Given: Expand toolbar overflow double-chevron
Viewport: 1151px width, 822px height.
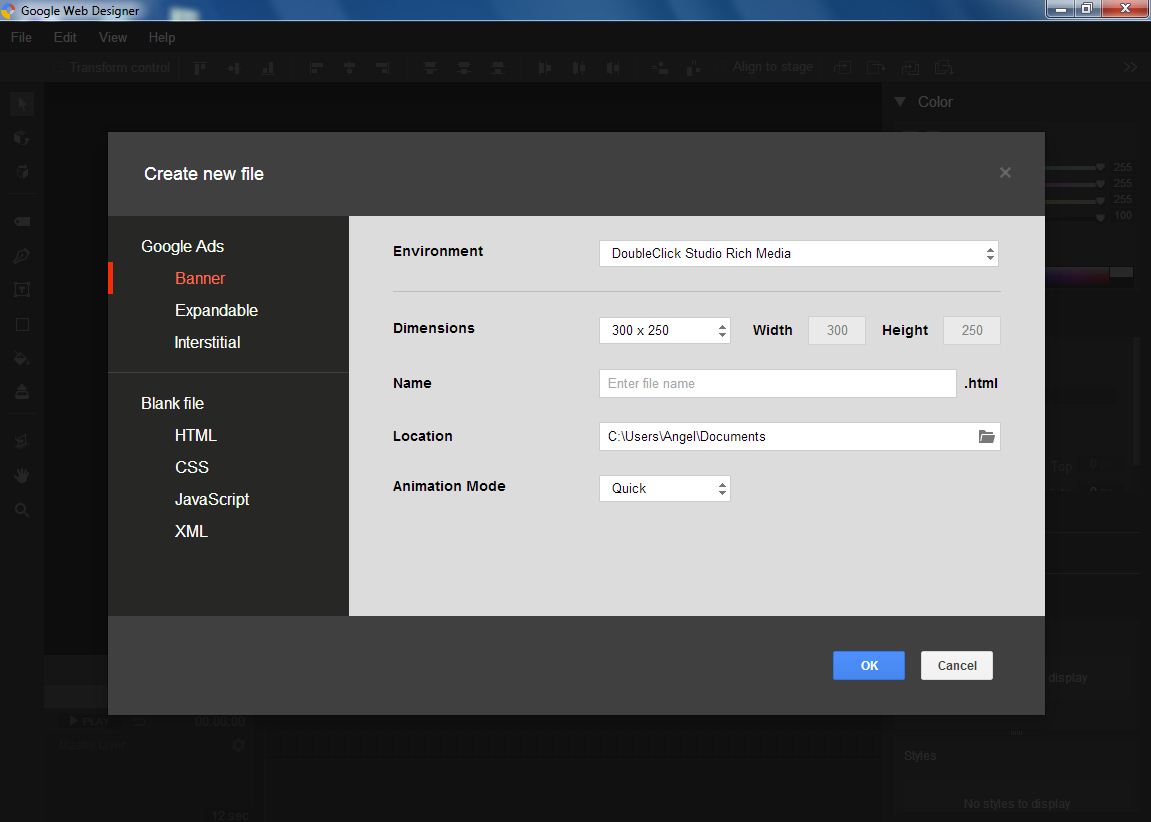Looking at the screenshot, I should tap(1130, 67).
